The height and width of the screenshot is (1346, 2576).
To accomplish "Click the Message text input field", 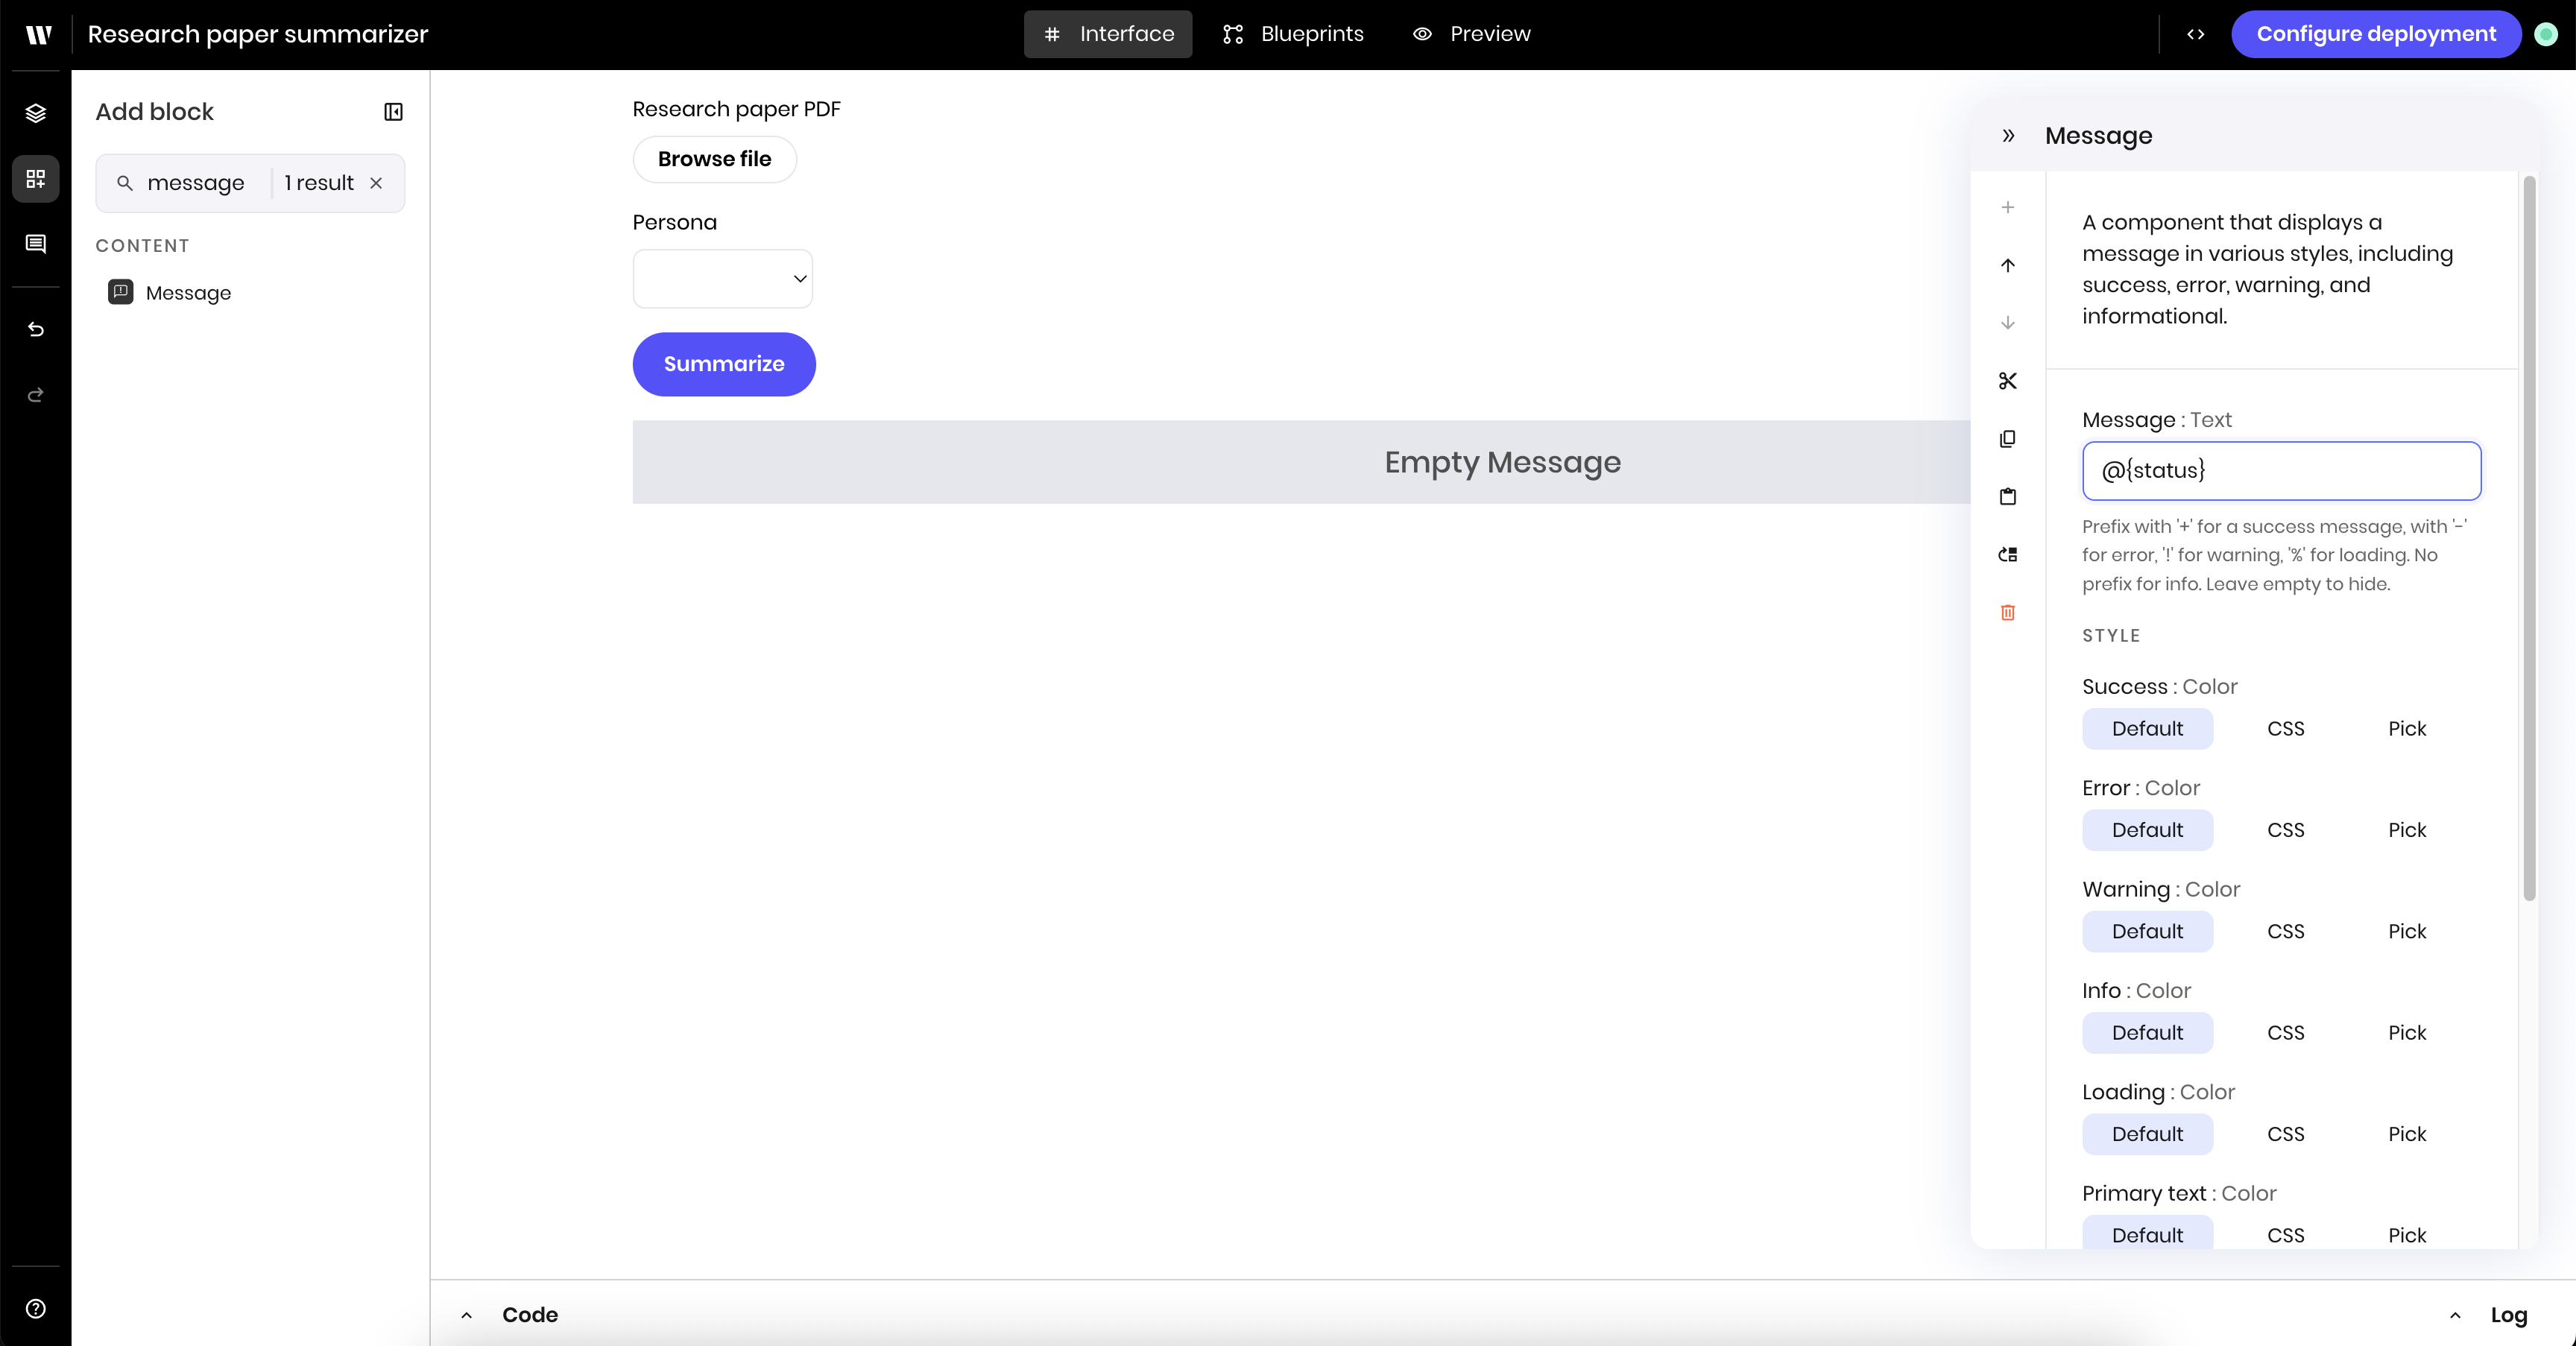I will tap(2280, 471).
